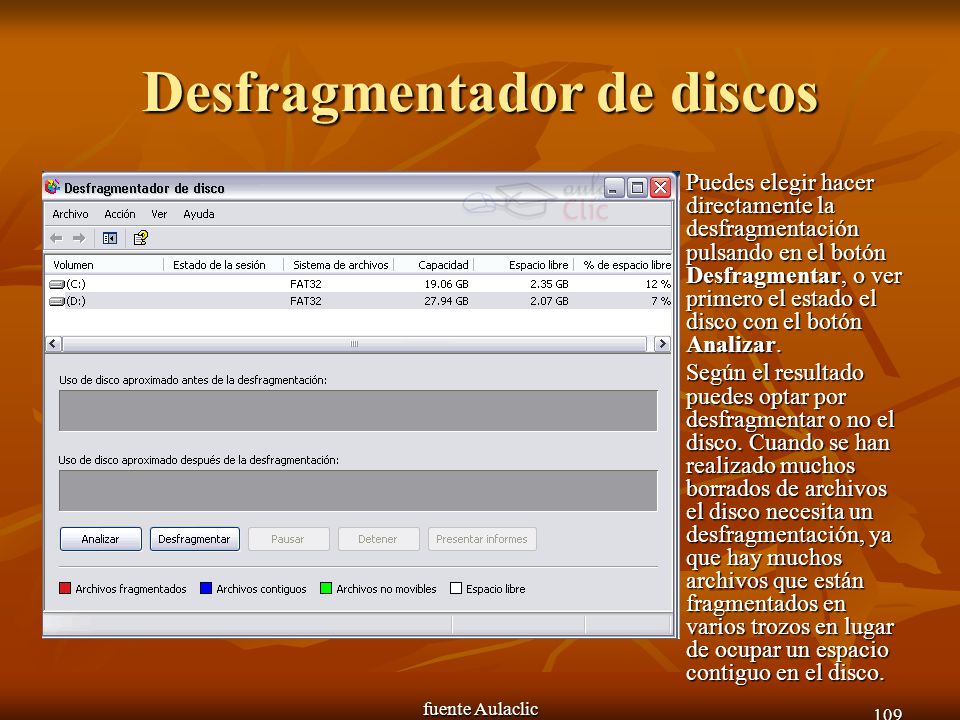The image size is (960, 720).
Task: Click the scroll-left arrow of the volume list
Action: tap(53, 343)
